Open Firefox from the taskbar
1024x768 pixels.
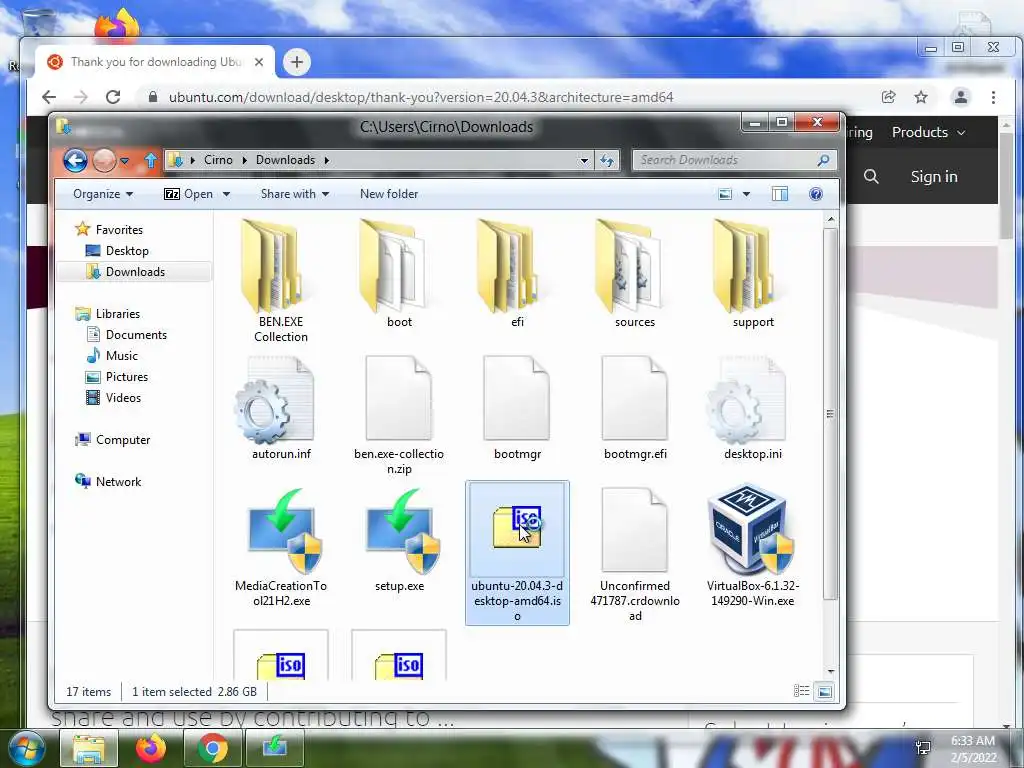tap(151, 748)
